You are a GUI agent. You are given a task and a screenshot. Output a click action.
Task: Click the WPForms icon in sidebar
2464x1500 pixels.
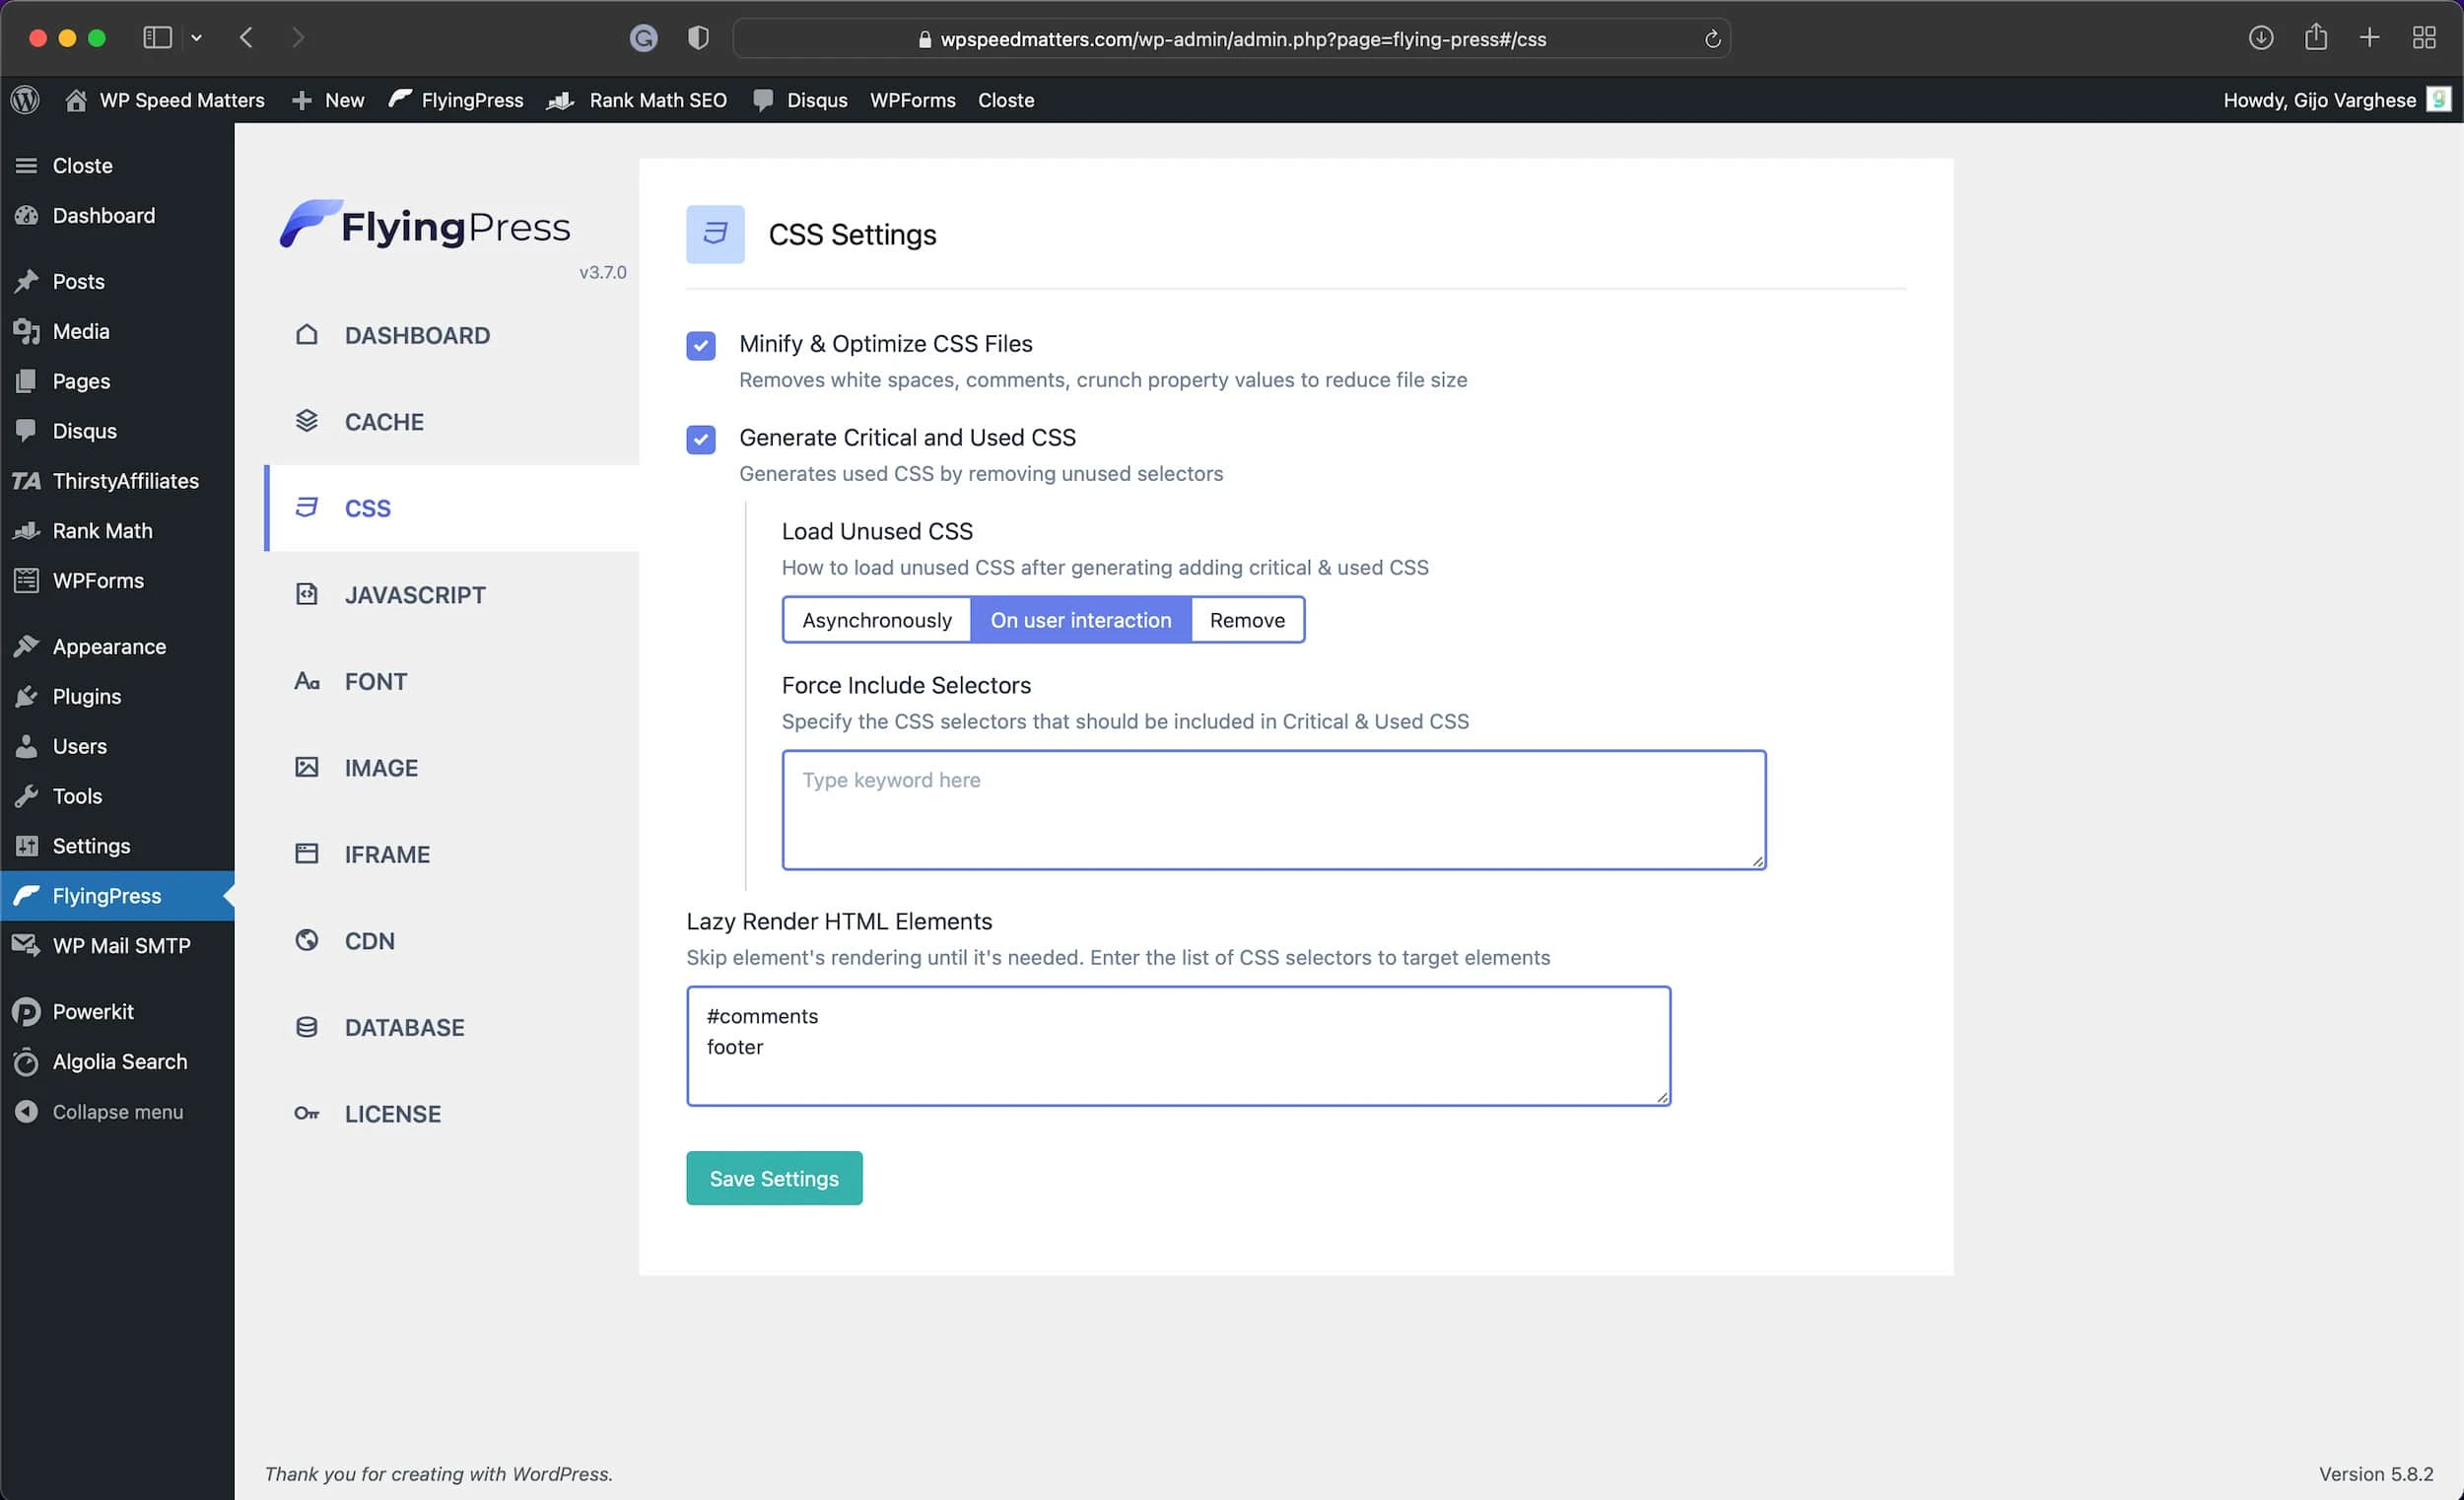[27, 580]
